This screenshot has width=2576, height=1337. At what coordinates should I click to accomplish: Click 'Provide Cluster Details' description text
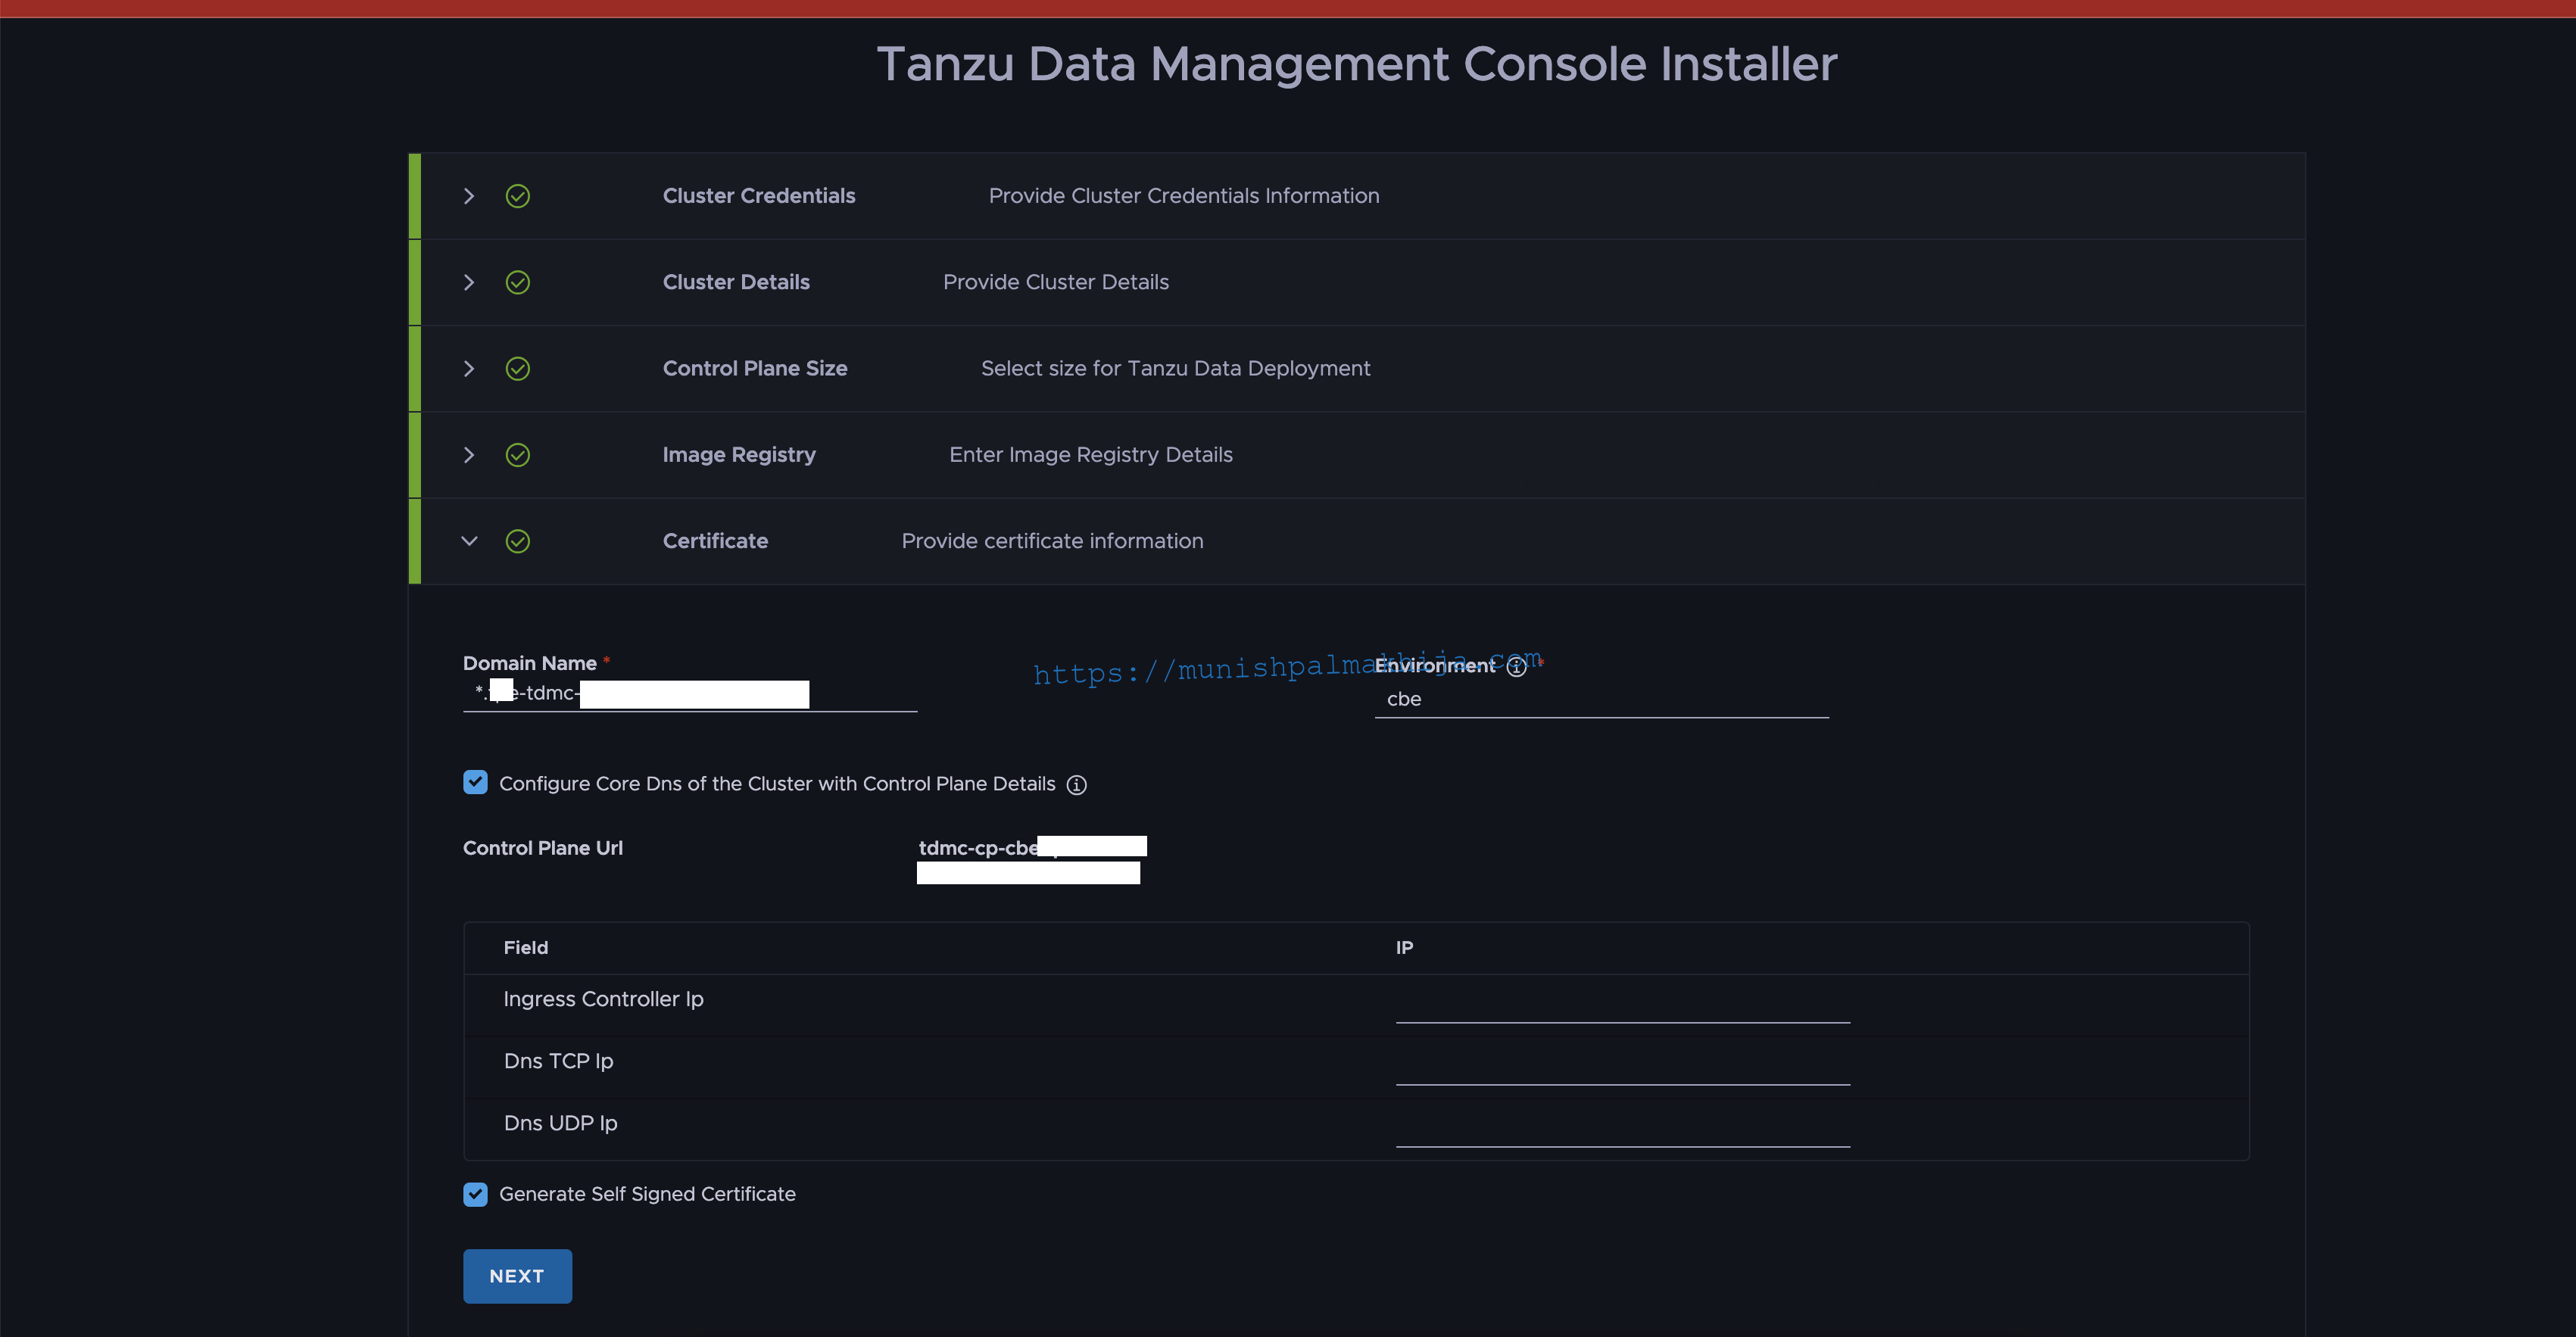(1056, 282)
